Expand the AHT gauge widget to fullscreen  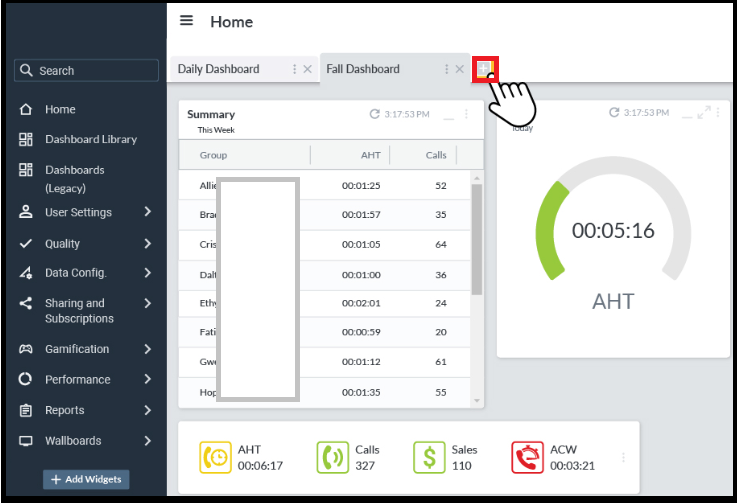pyautogui.click(x=704, y=112)
